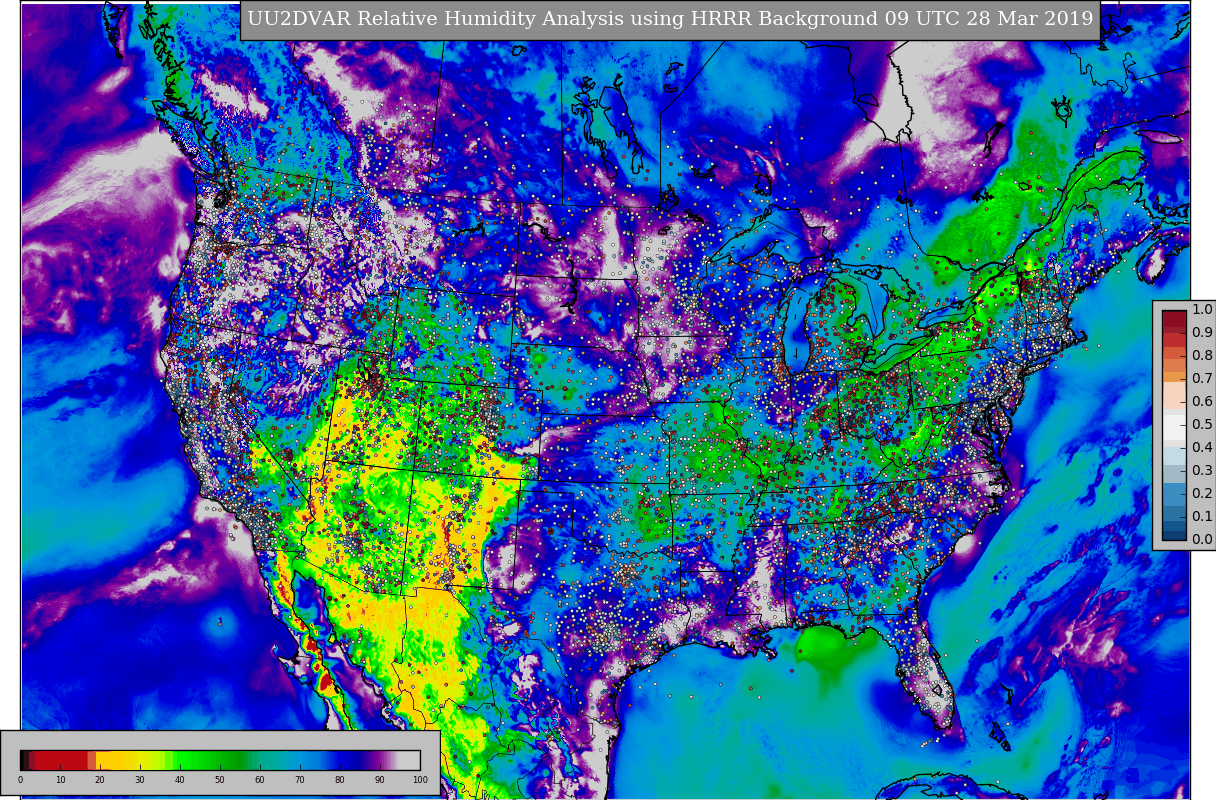Click the 0.1 label on right legend
Viewport: 1216px width, 800px height.
coord(1202,516)
